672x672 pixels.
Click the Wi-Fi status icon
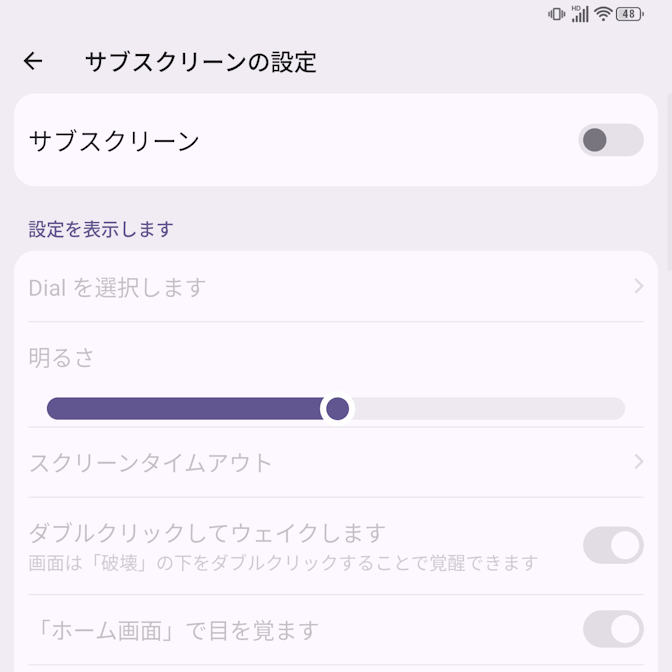coord(603,14)
